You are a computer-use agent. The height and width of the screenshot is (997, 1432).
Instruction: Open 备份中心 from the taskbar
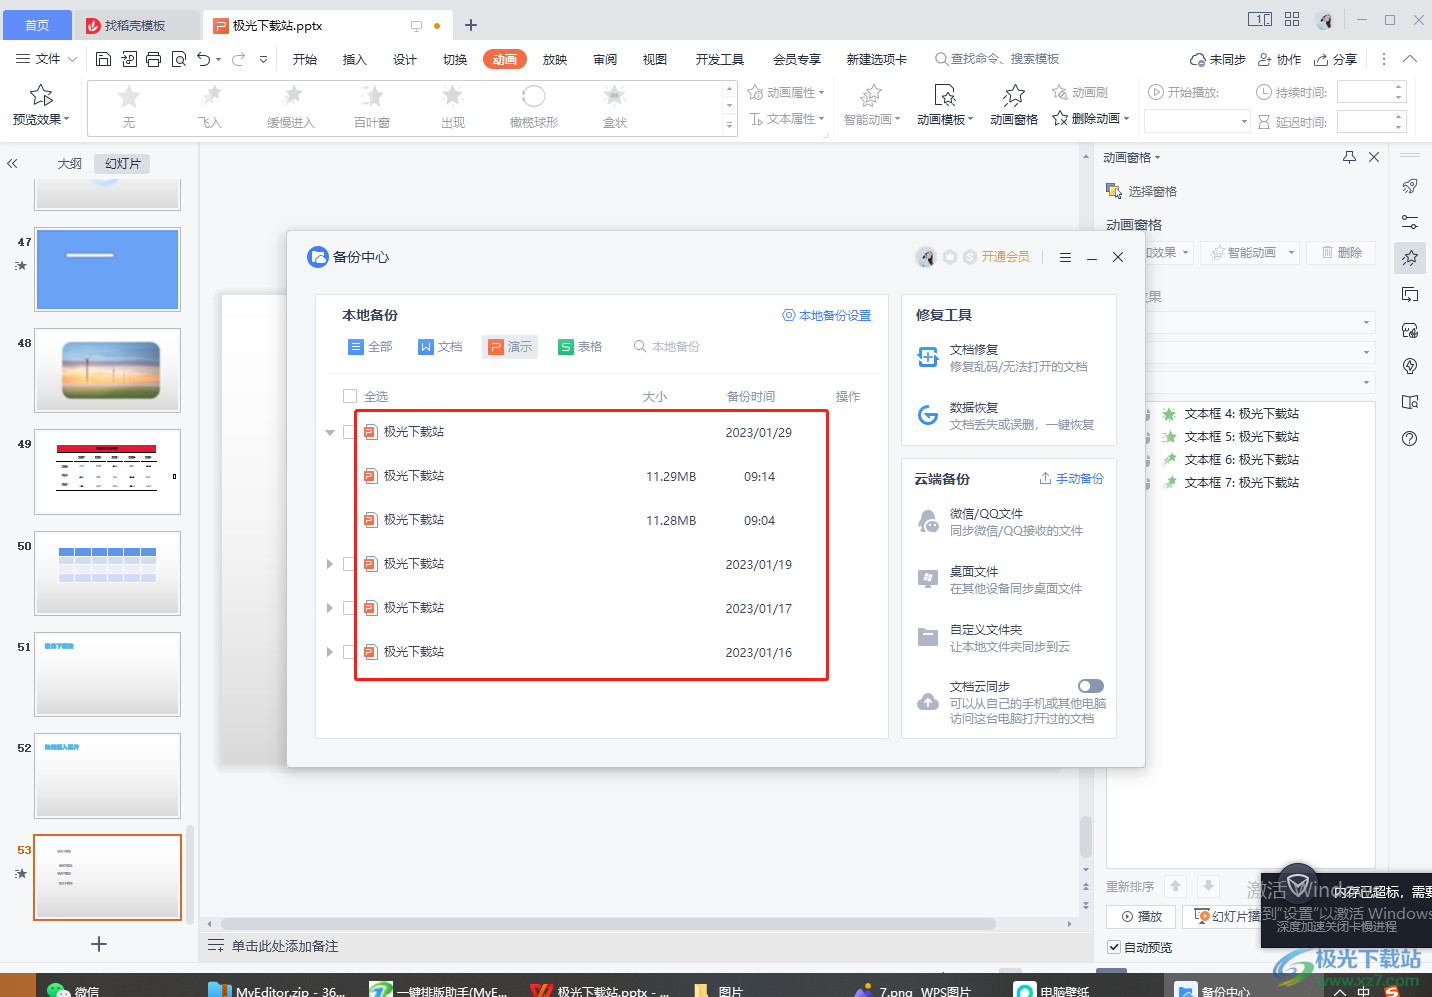[x=1214, y=990]
